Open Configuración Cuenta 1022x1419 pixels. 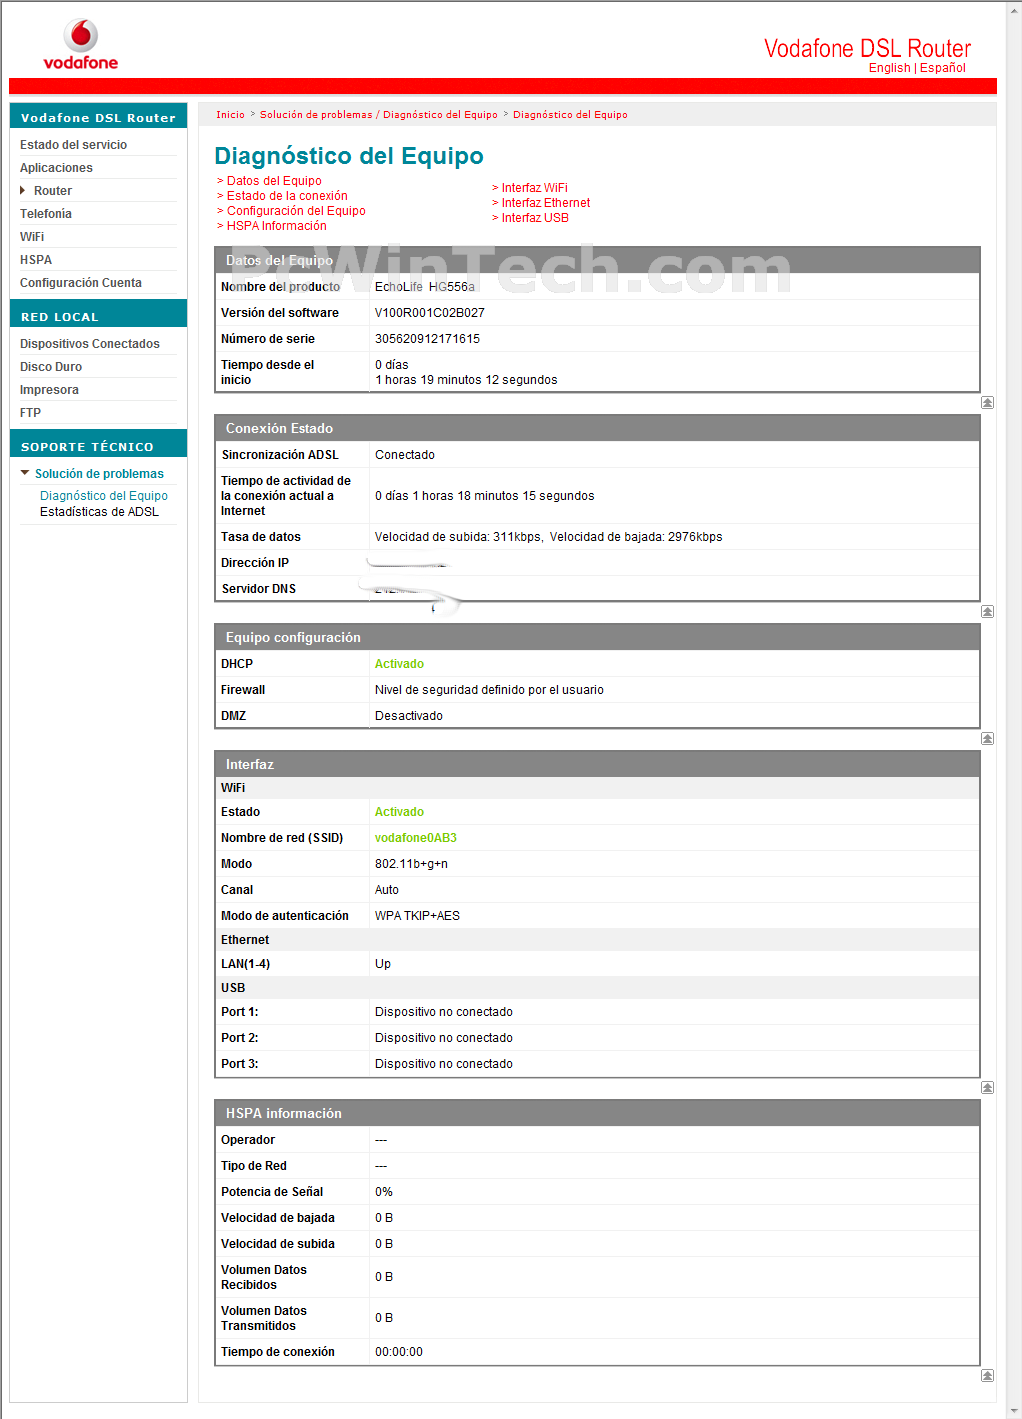click(x=81, y=283)
